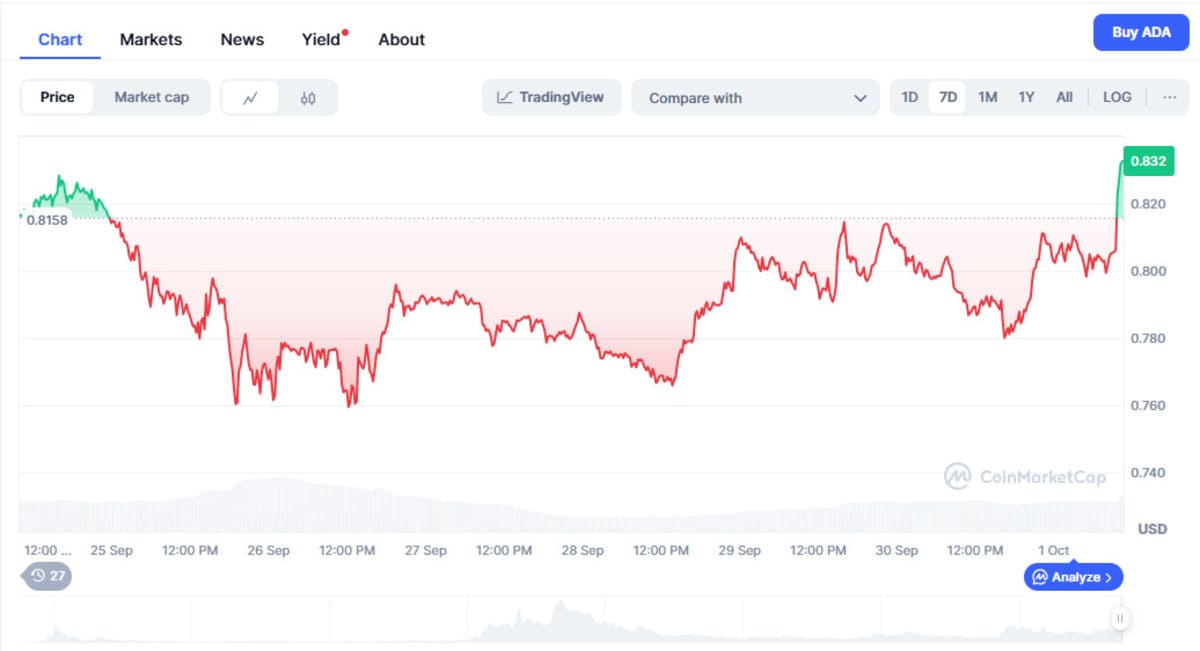The width and height of the screenshot is (1200, 651).
Task: Click the Buy ADA button
Action: tap(1141, 32)
